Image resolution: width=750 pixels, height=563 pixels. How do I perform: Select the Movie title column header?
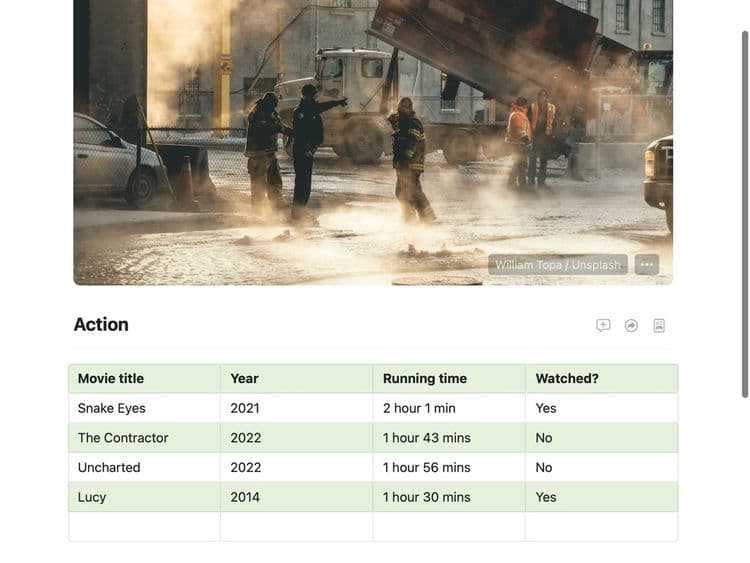pos(144,378)
